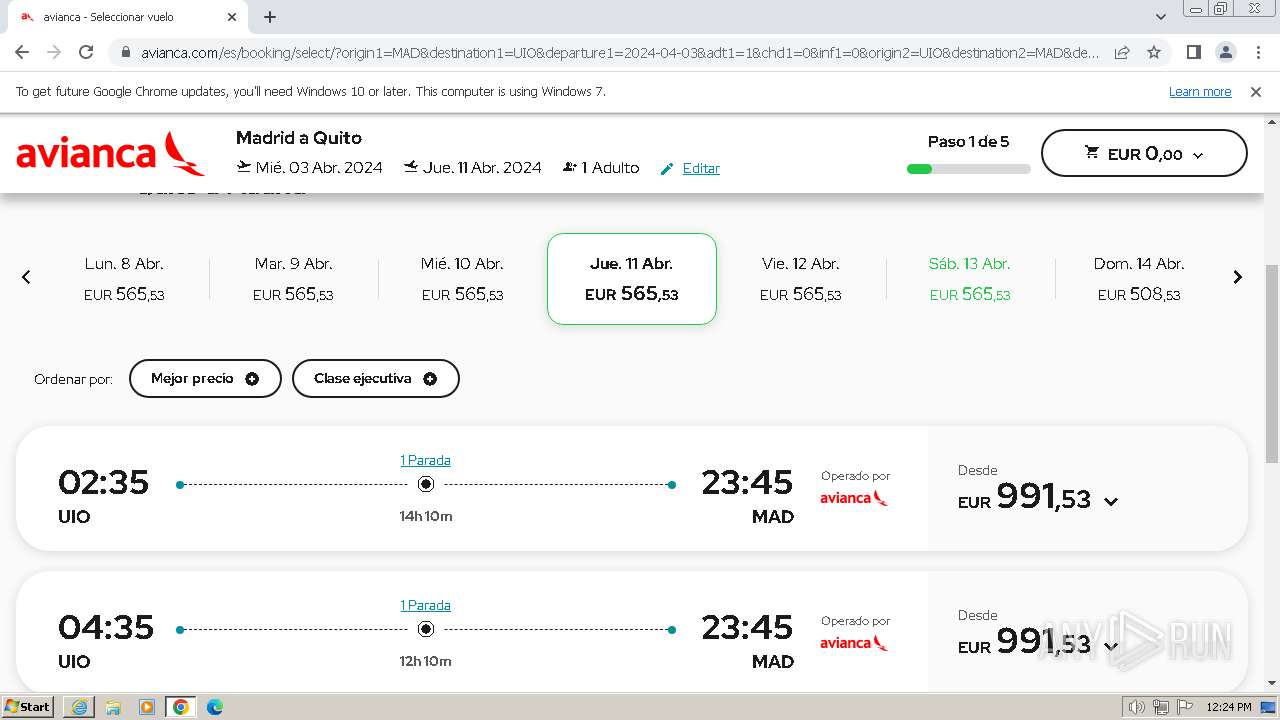1280x720 pixels.
Task: Bookmark this page with the star icon
Action: coord(1154,52)
